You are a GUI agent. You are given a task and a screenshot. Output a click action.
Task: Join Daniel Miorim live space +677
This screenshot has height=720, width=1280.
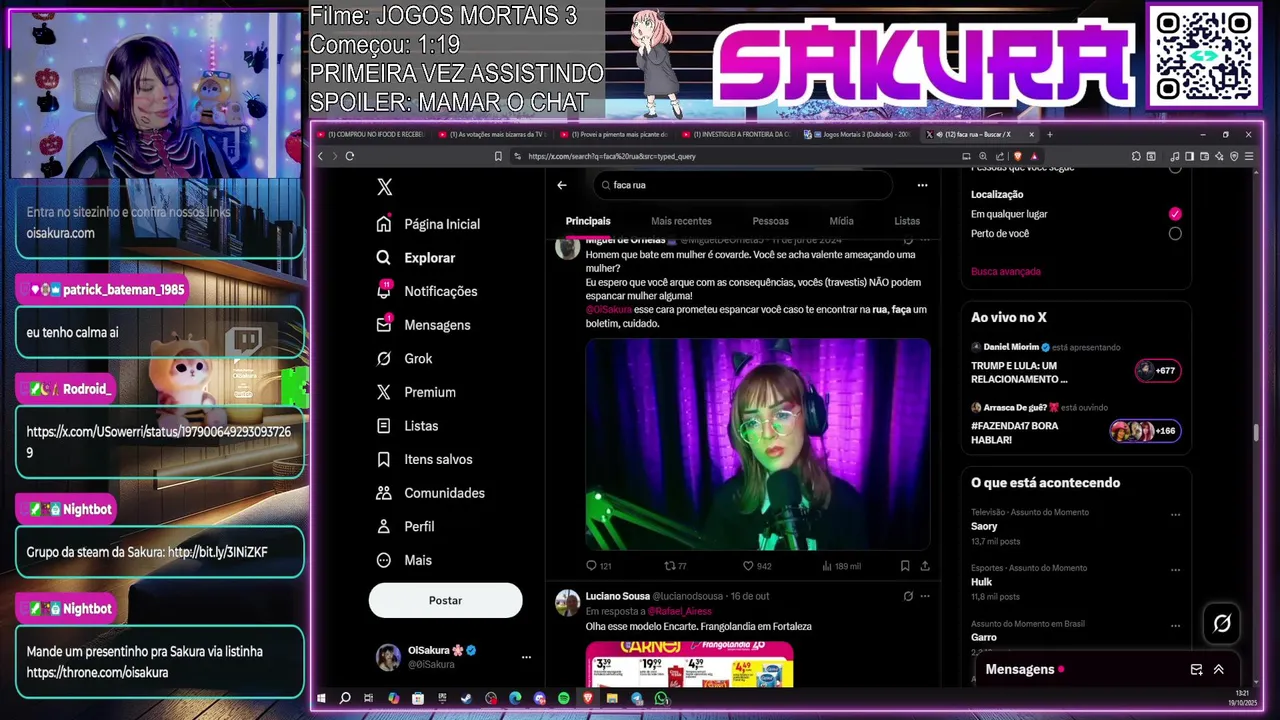pyautogui.click(x=1158, y=370)
